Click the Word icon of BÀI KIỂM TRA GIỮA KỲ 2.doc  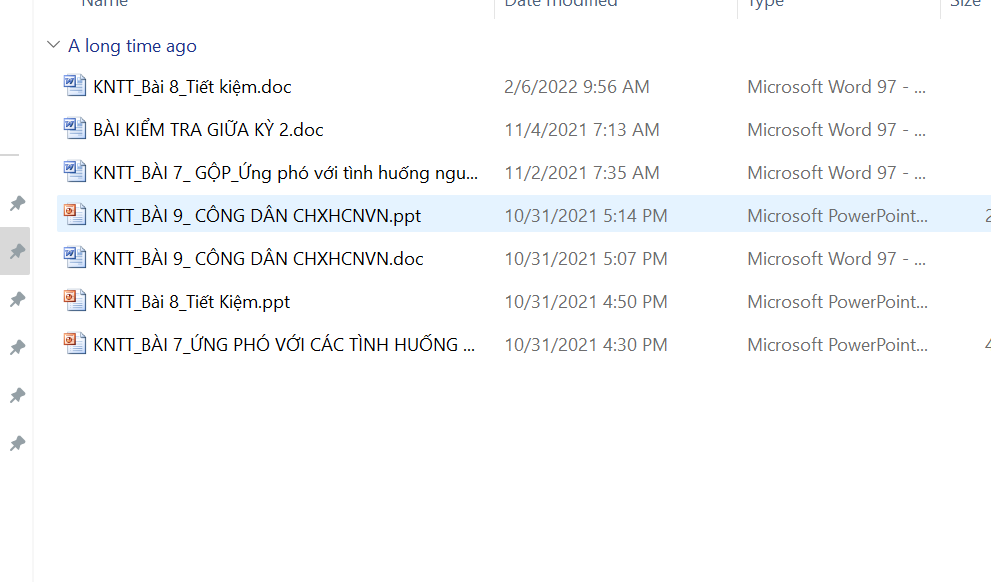[x=75, y=128]
